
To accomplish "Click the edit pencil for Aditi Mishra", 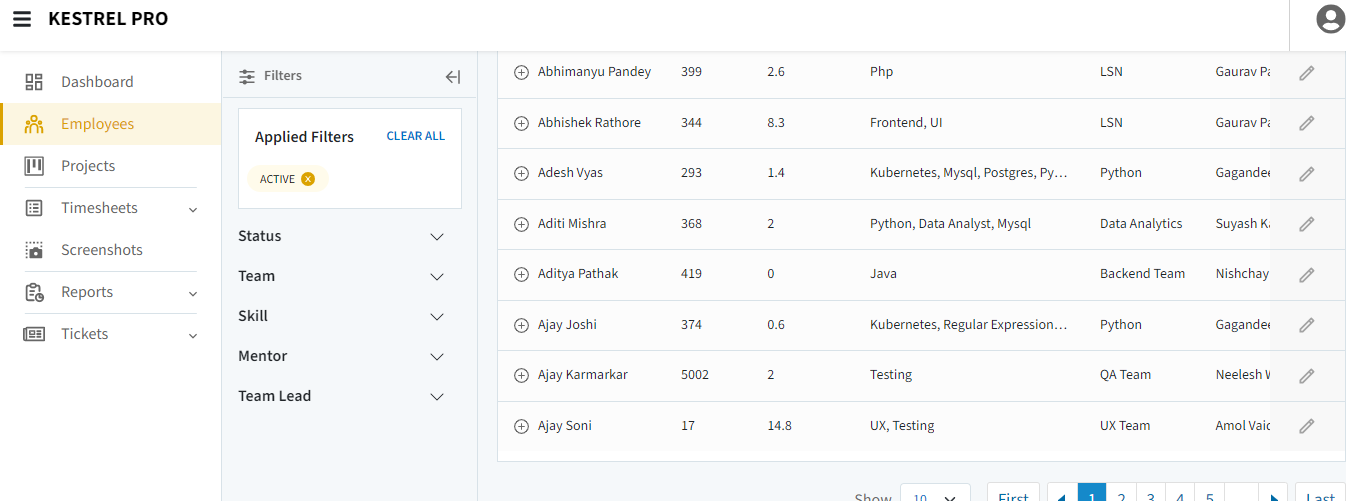I will tap(1306, 224).
